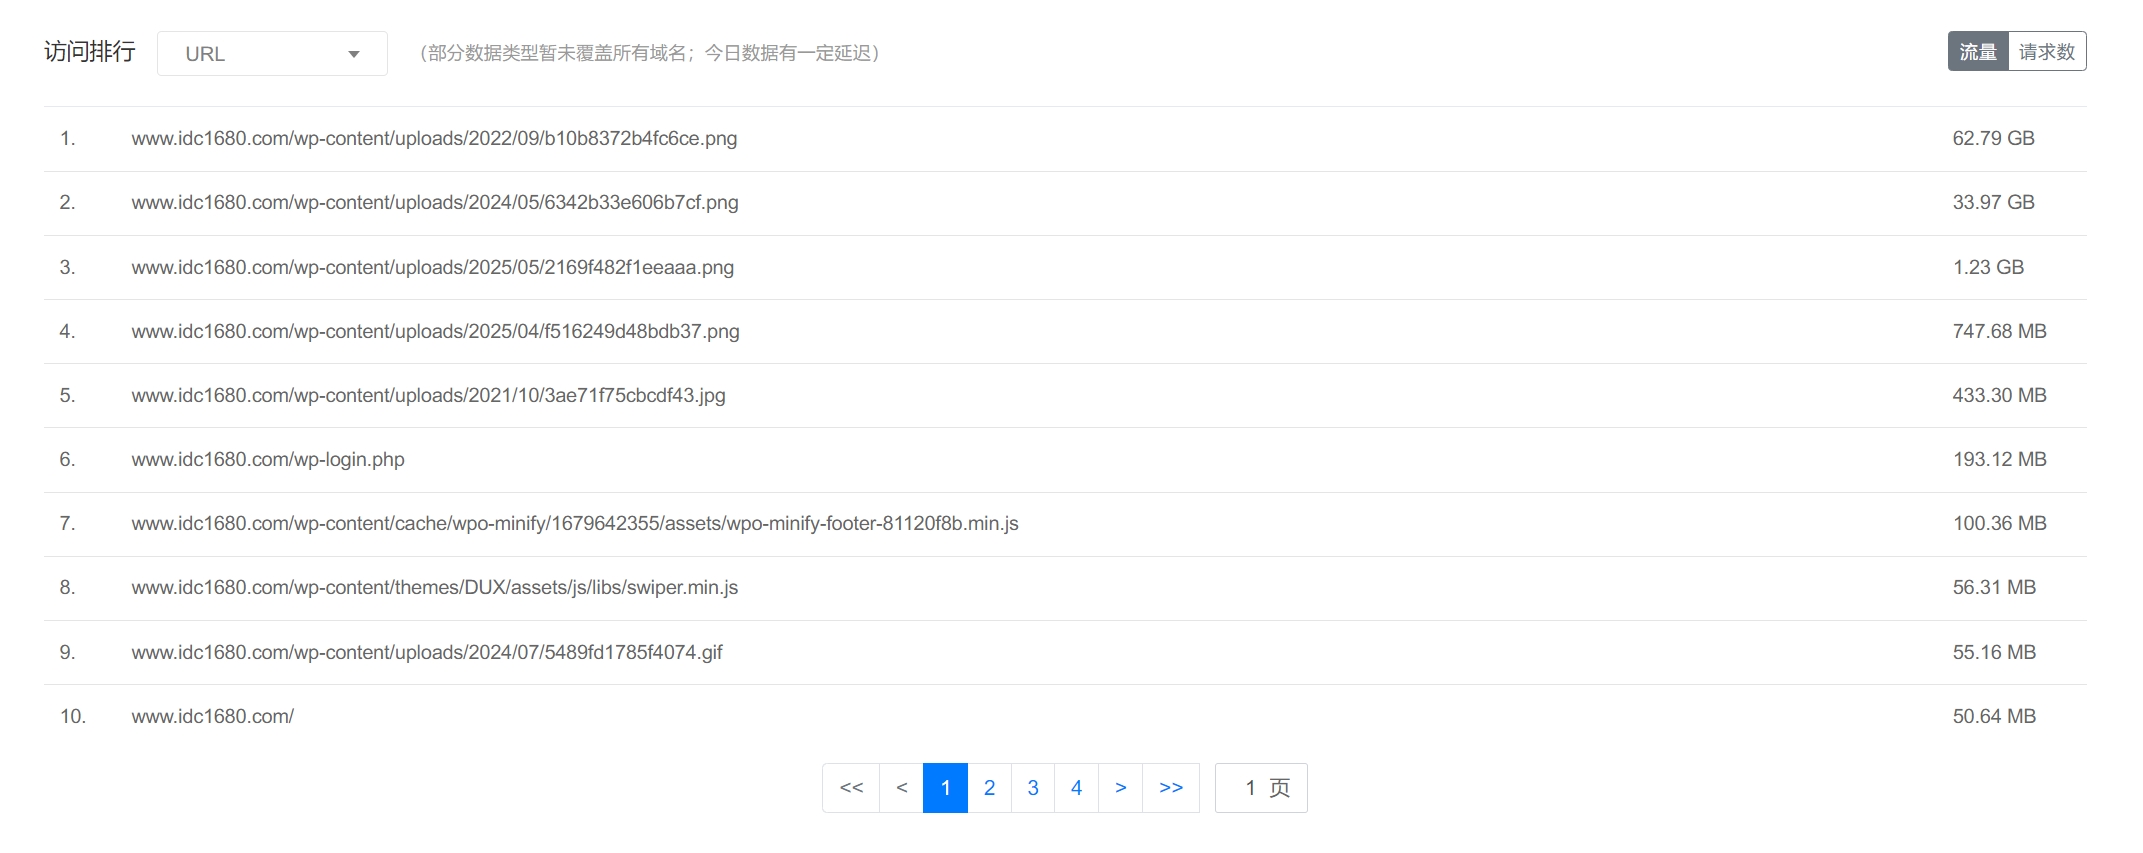Open the URL type dropdown
This screenshot has width=2143, height=853.
tap(272, 54)
